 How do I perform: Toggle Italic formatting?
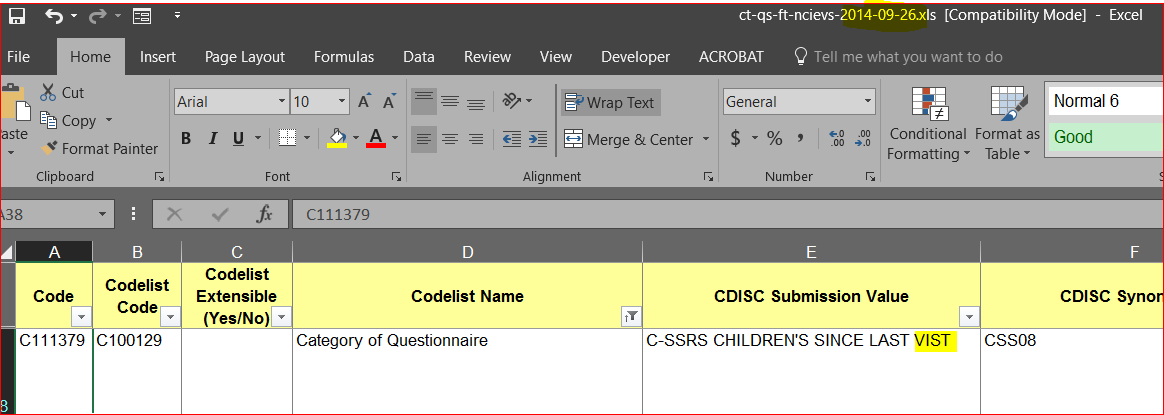(212, 138)
